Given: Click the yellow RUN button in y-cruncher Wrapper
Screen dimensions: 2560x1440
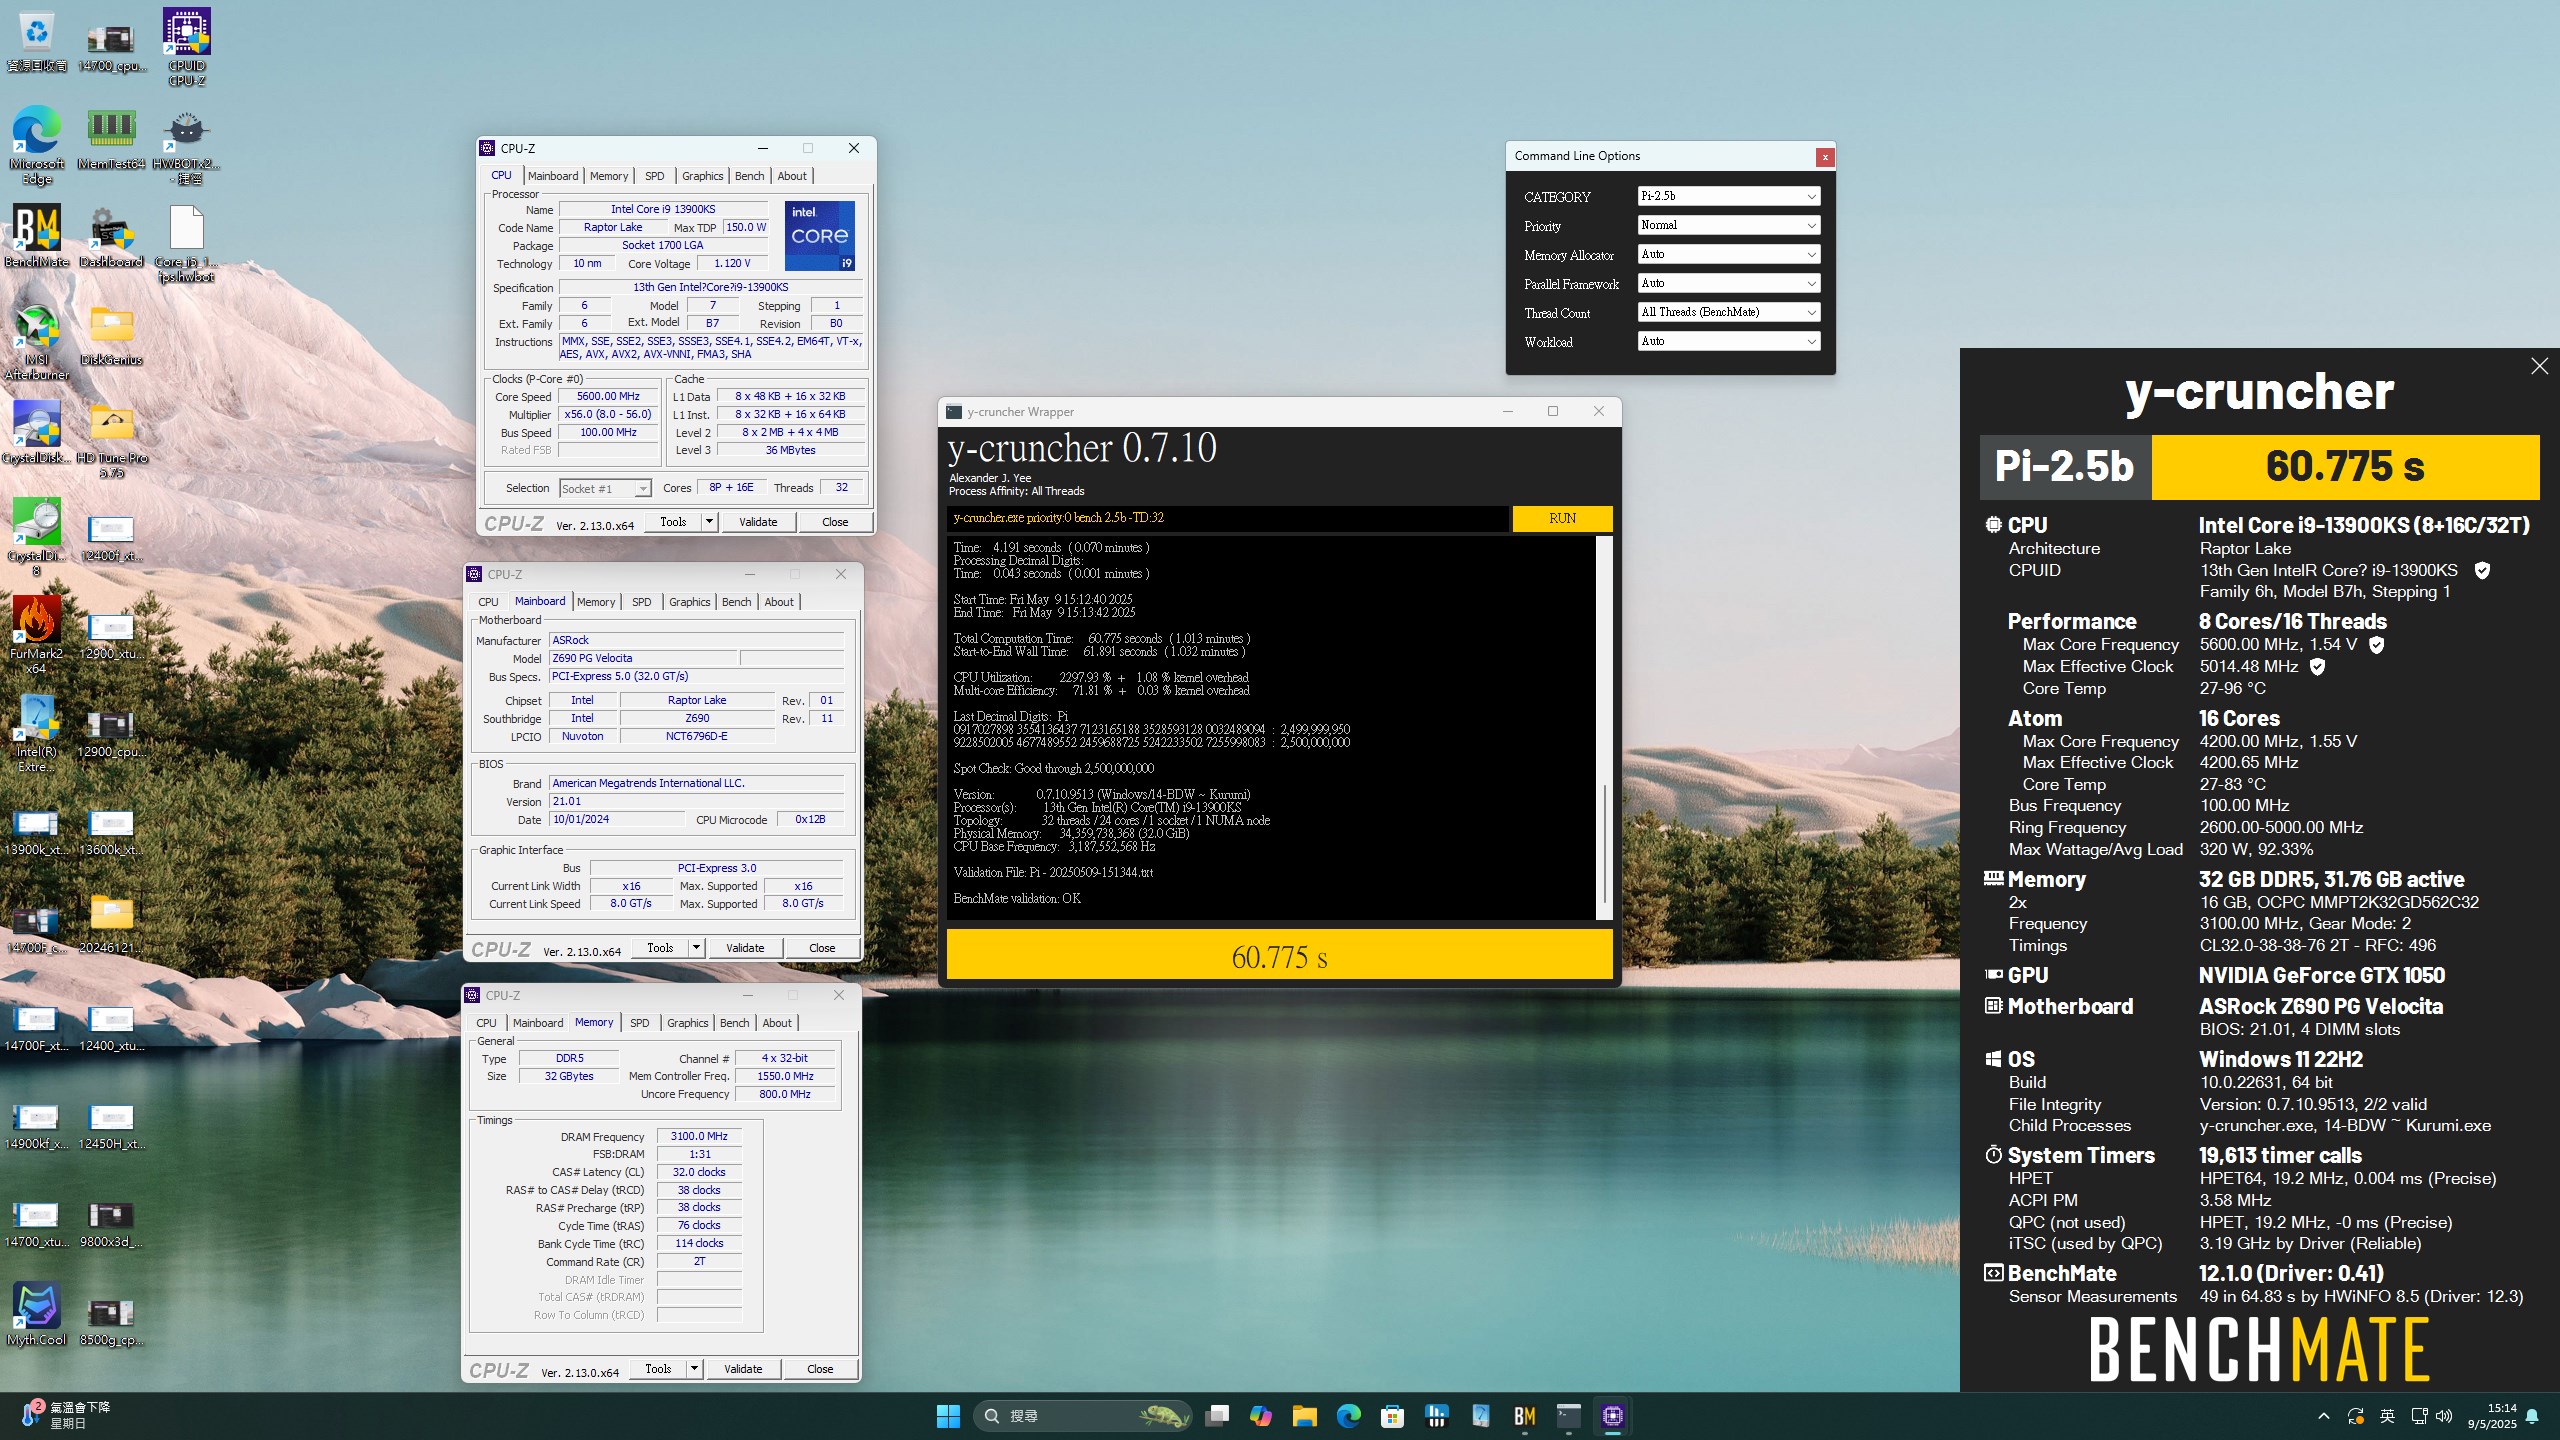Looking at the screenshot, I should pos(1562,518).
